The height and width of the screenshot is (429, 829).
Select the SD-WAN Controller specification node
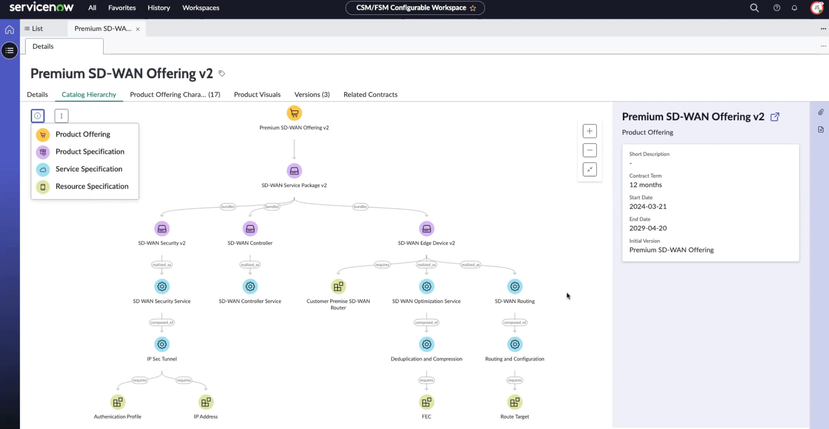pyautogui.click(x=250, y=229)
